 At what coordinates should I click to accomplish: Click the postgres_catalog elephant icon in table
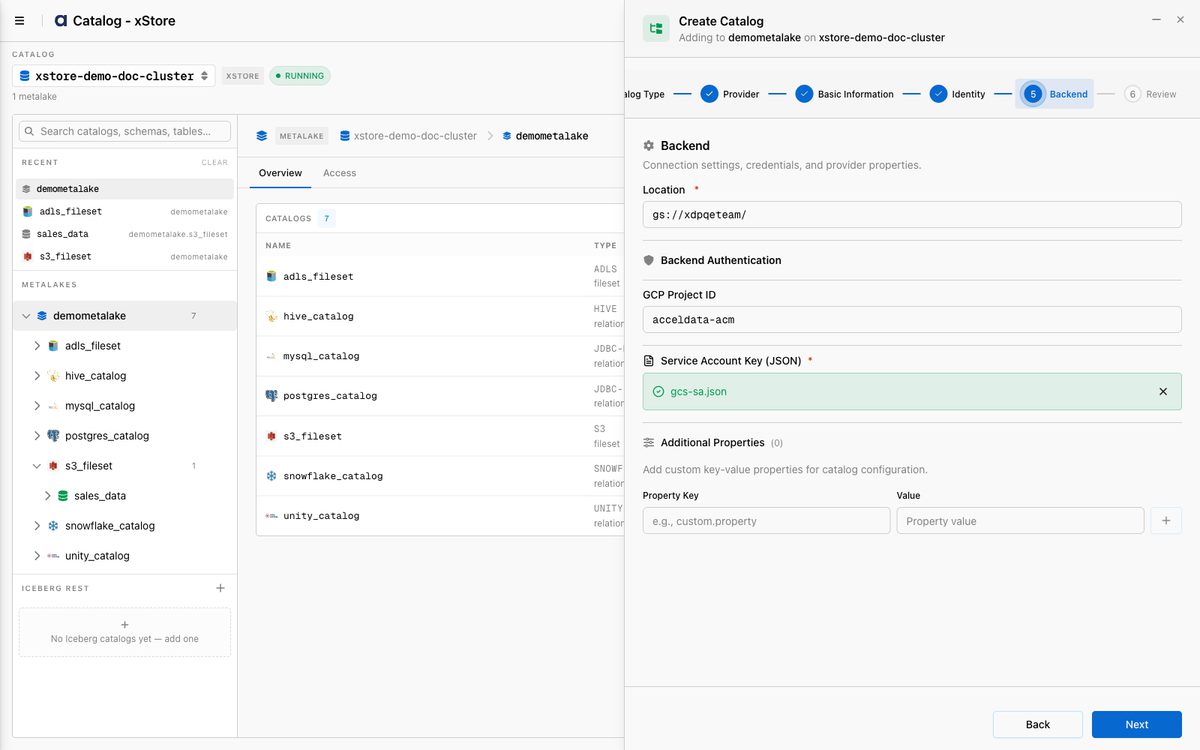(272, 396)
